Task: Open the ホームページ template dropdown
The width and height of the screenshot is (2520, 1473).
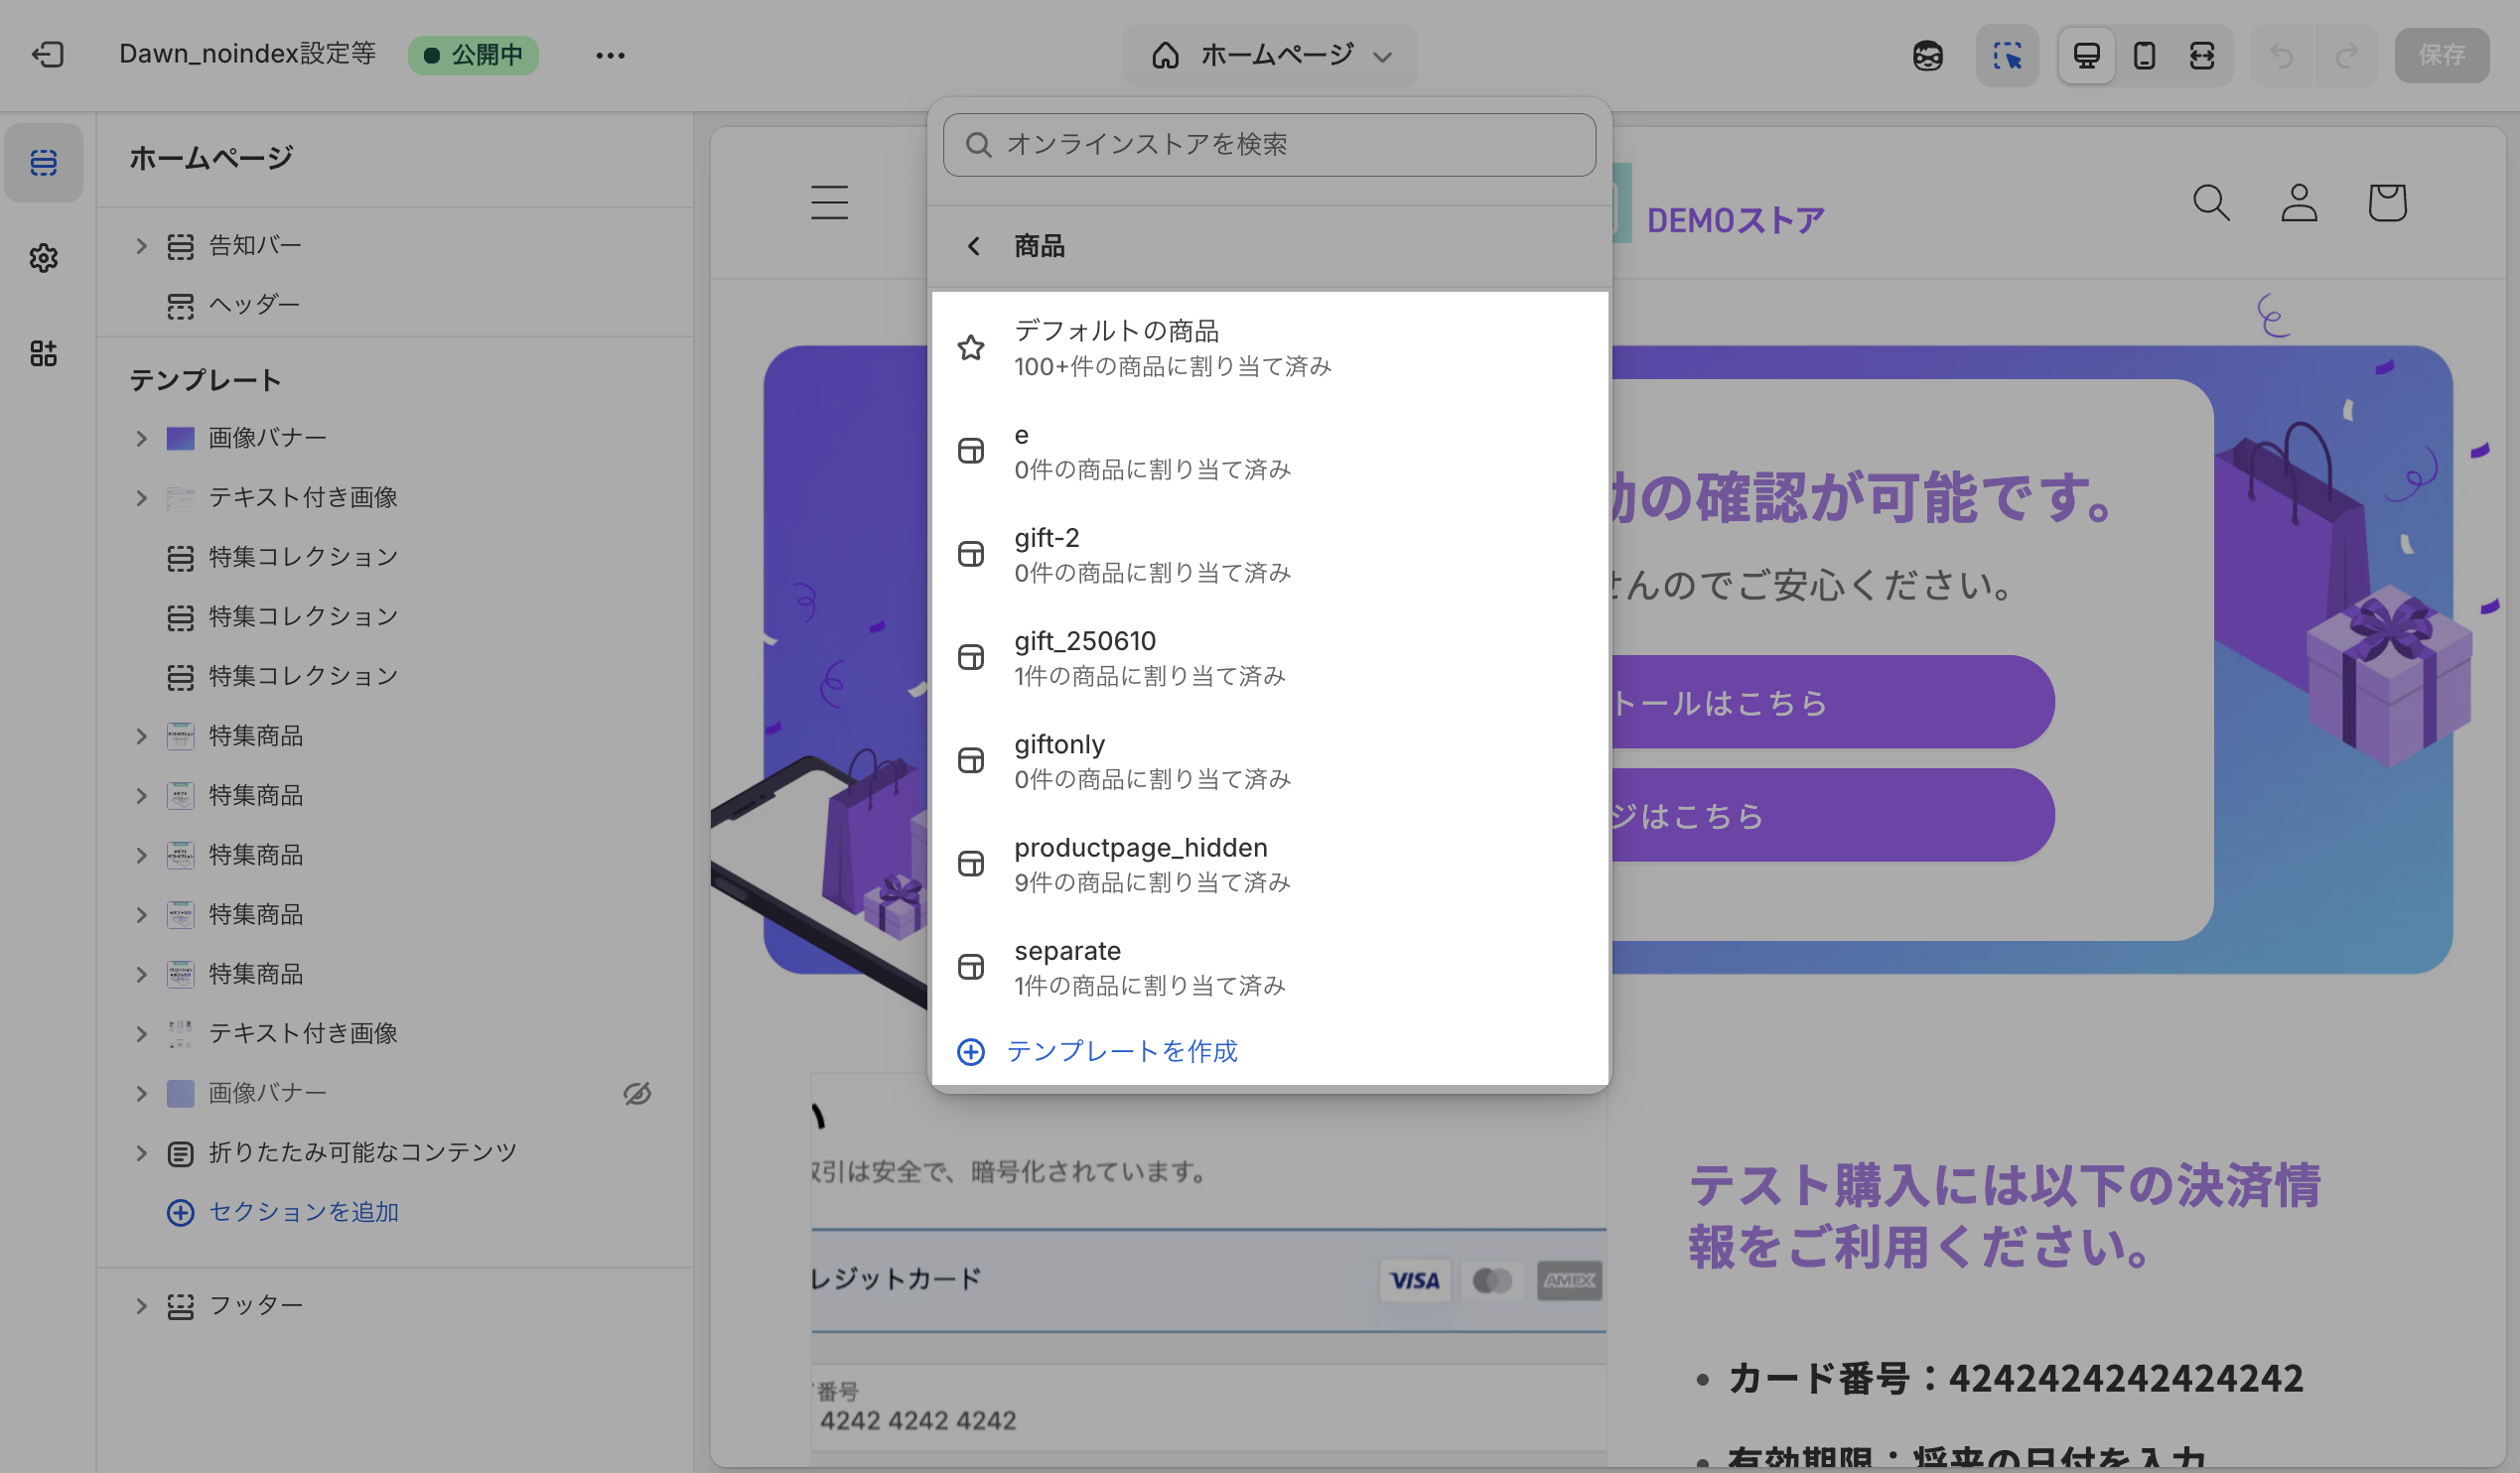Action: pos(1269,55)
